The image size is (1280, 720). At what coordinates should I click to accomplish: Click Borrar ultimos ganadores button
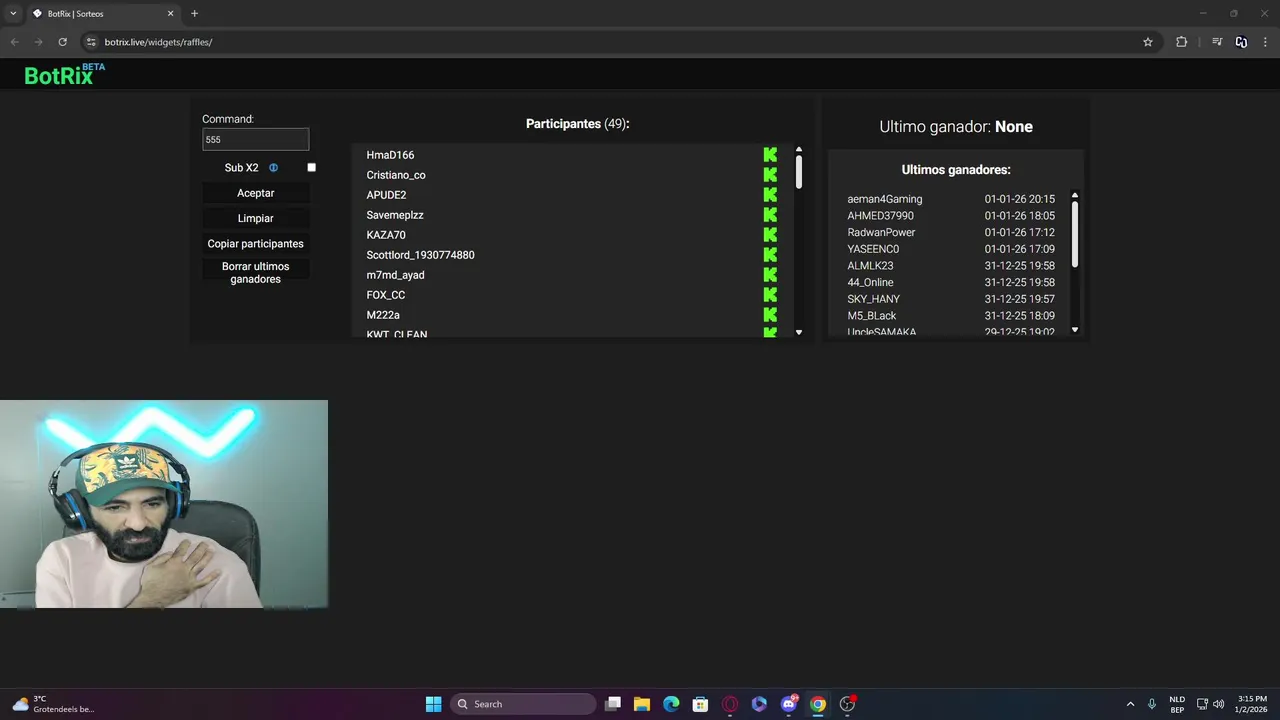pos(255,273)
